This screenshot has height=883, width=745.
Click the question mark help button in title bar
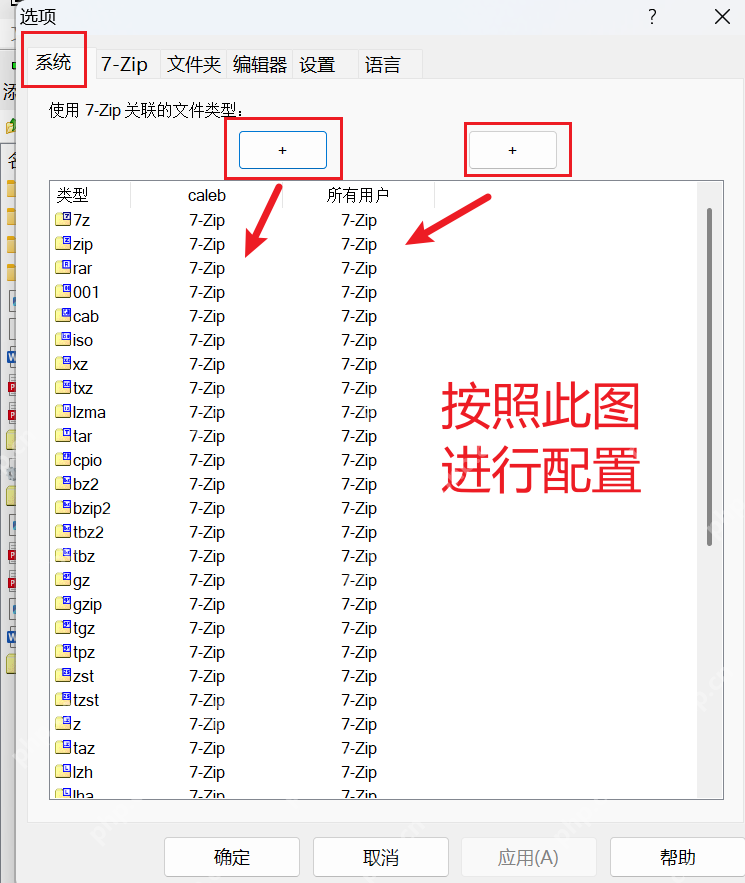coord(652,16)
